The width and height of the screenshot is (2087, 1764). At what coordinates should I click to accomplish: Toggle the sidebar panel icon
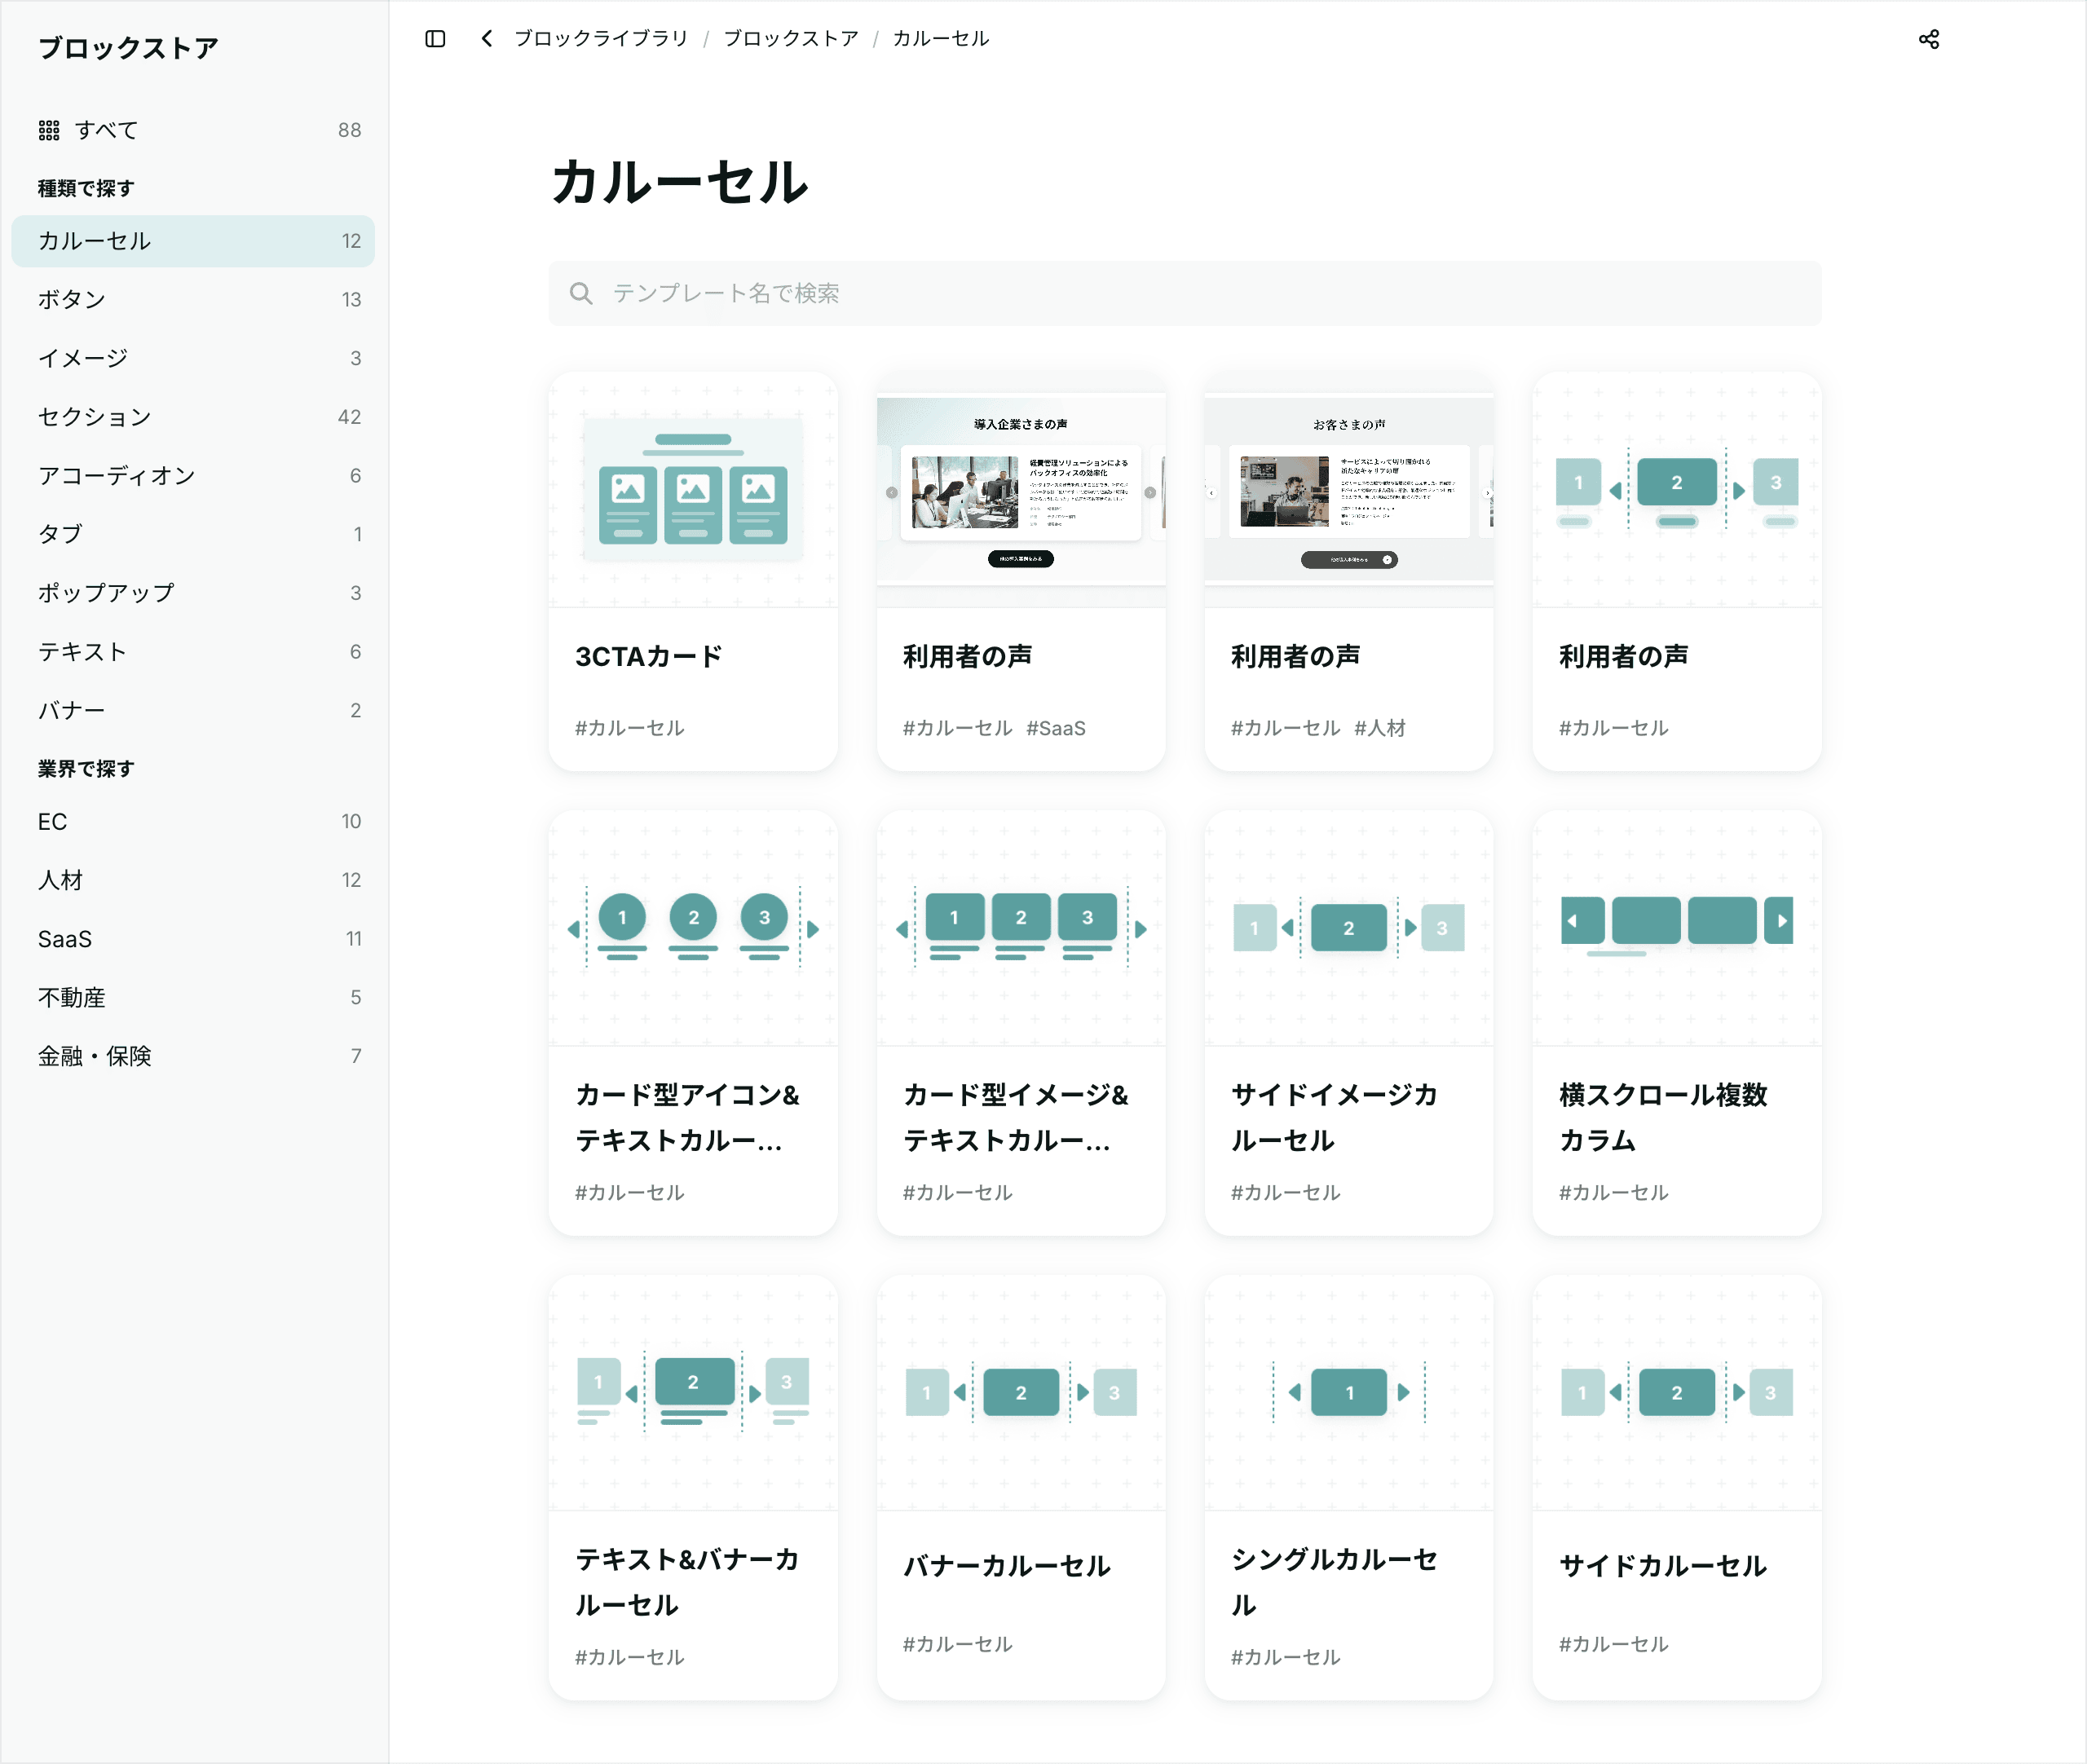coord(435,39)
